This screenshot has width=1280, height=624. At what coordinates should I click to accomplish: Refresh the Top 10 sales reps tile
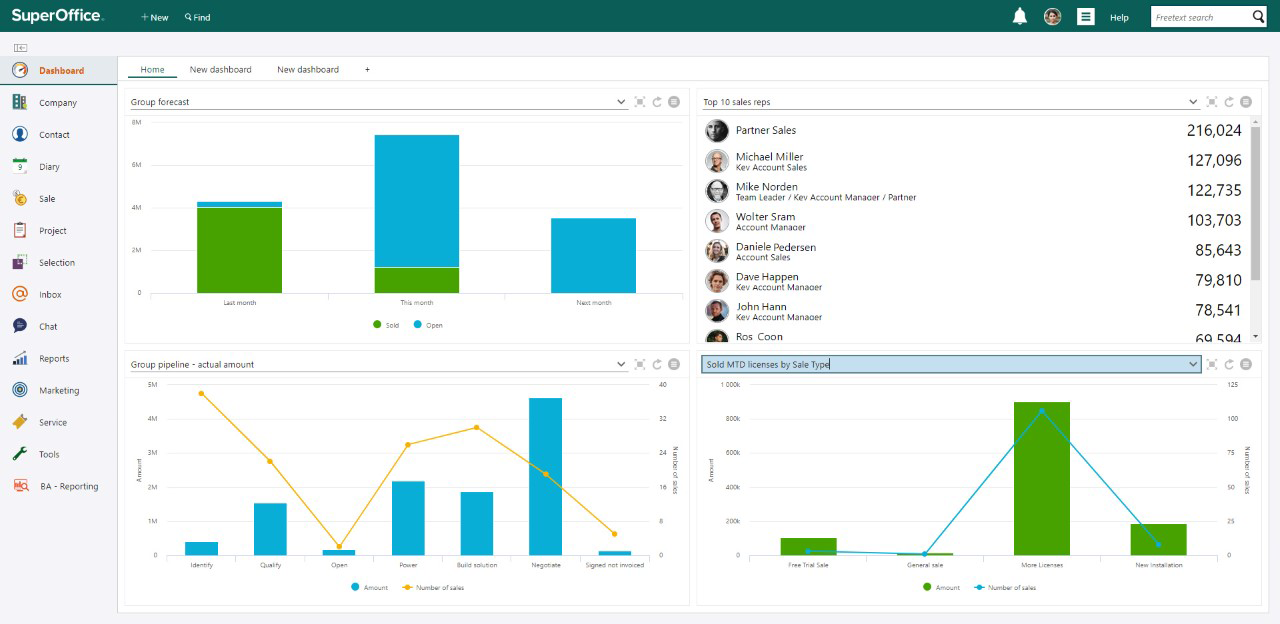click(1229, 102)
